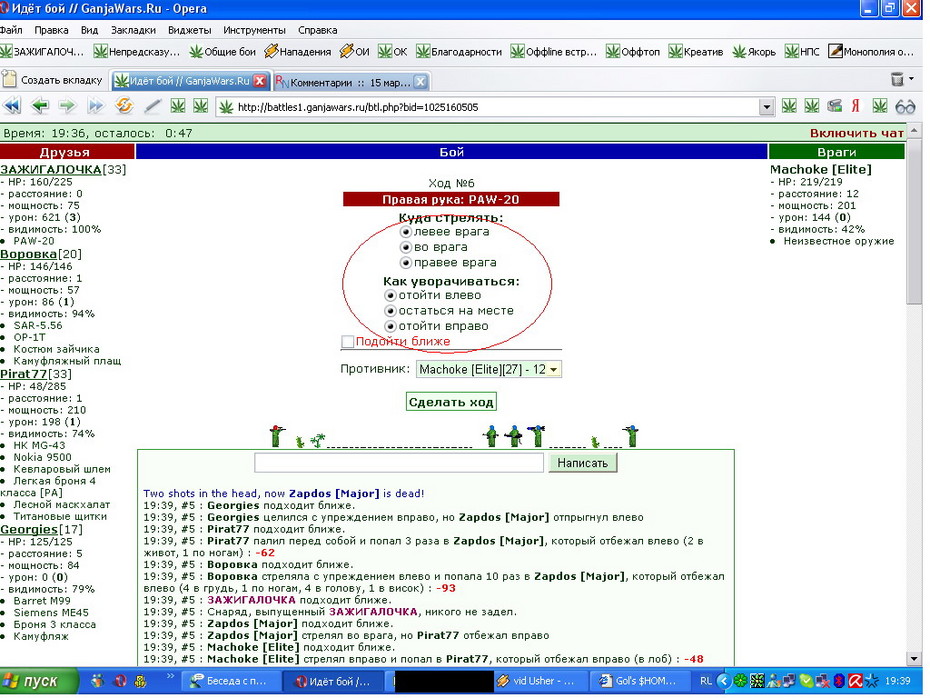Select 'остаться на месте' dodge option
This screenshot has width=930, height=698.
coord(390,311)
